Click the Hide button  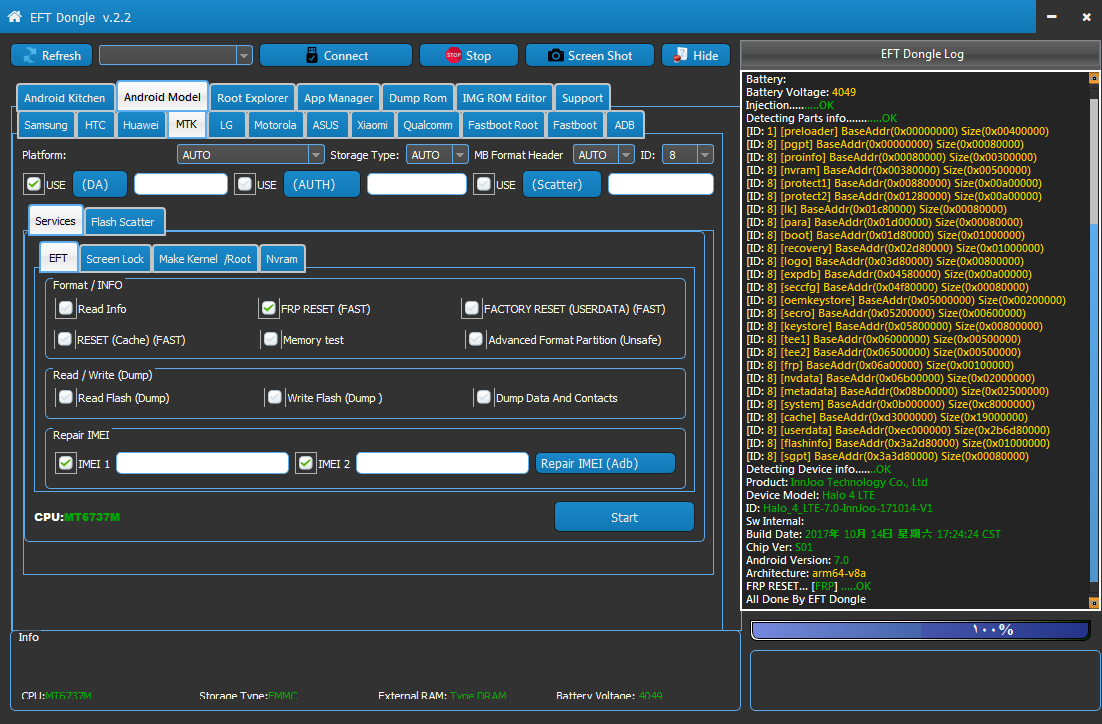tap(696, 56)
